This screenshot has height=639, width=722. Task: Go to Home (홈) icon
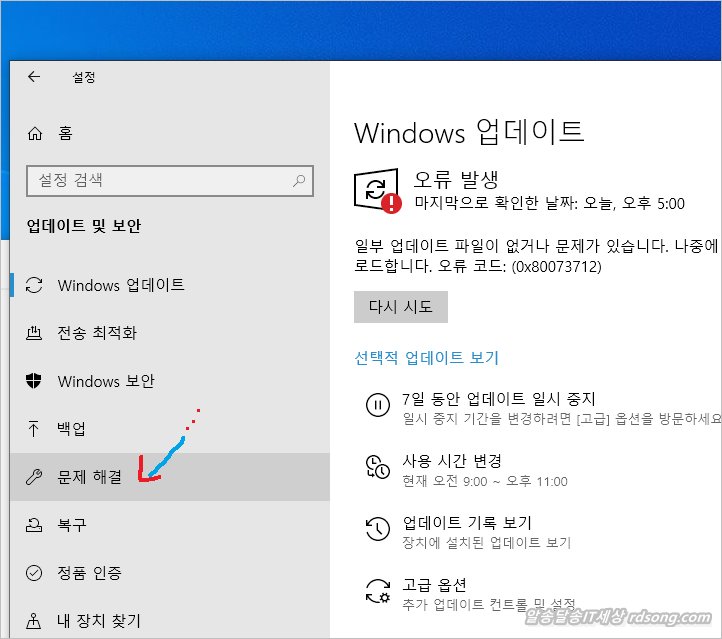click(35, 134)
